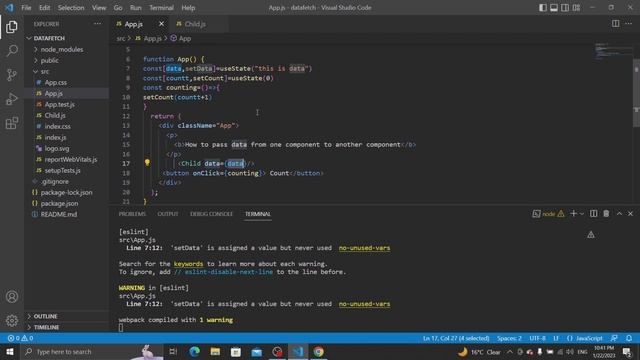
Task: Kill the terminal with trash icon
Action: point(606,213)
